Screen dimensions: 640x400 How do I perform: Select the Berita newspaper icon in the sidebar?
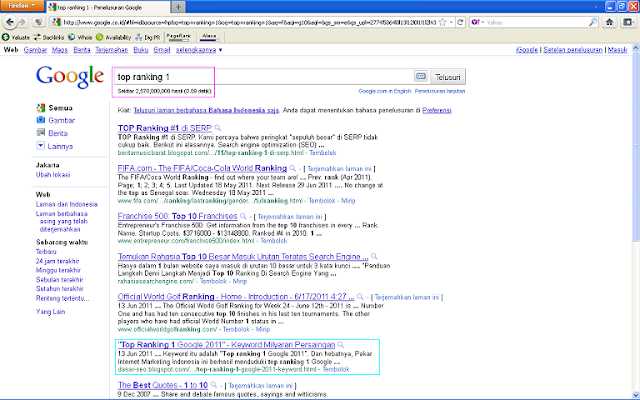point(40,132)
